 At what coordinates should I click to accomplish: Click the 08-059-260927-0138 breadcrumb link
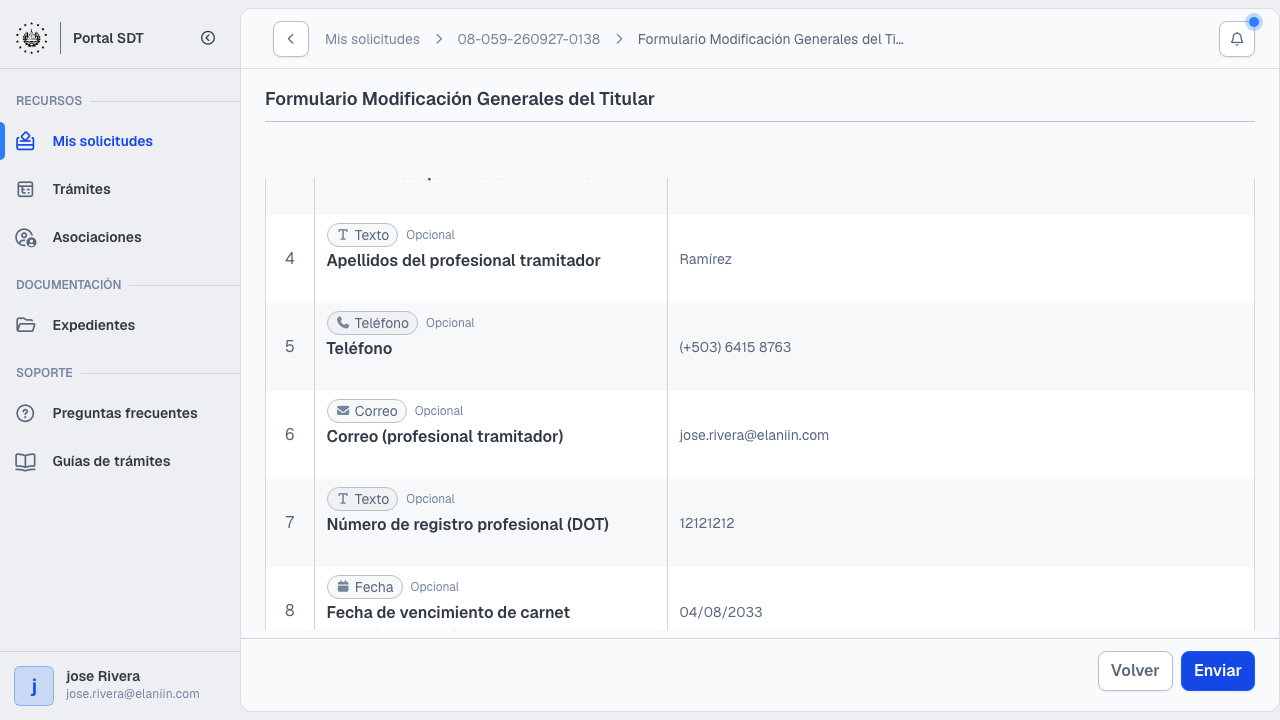529,39
